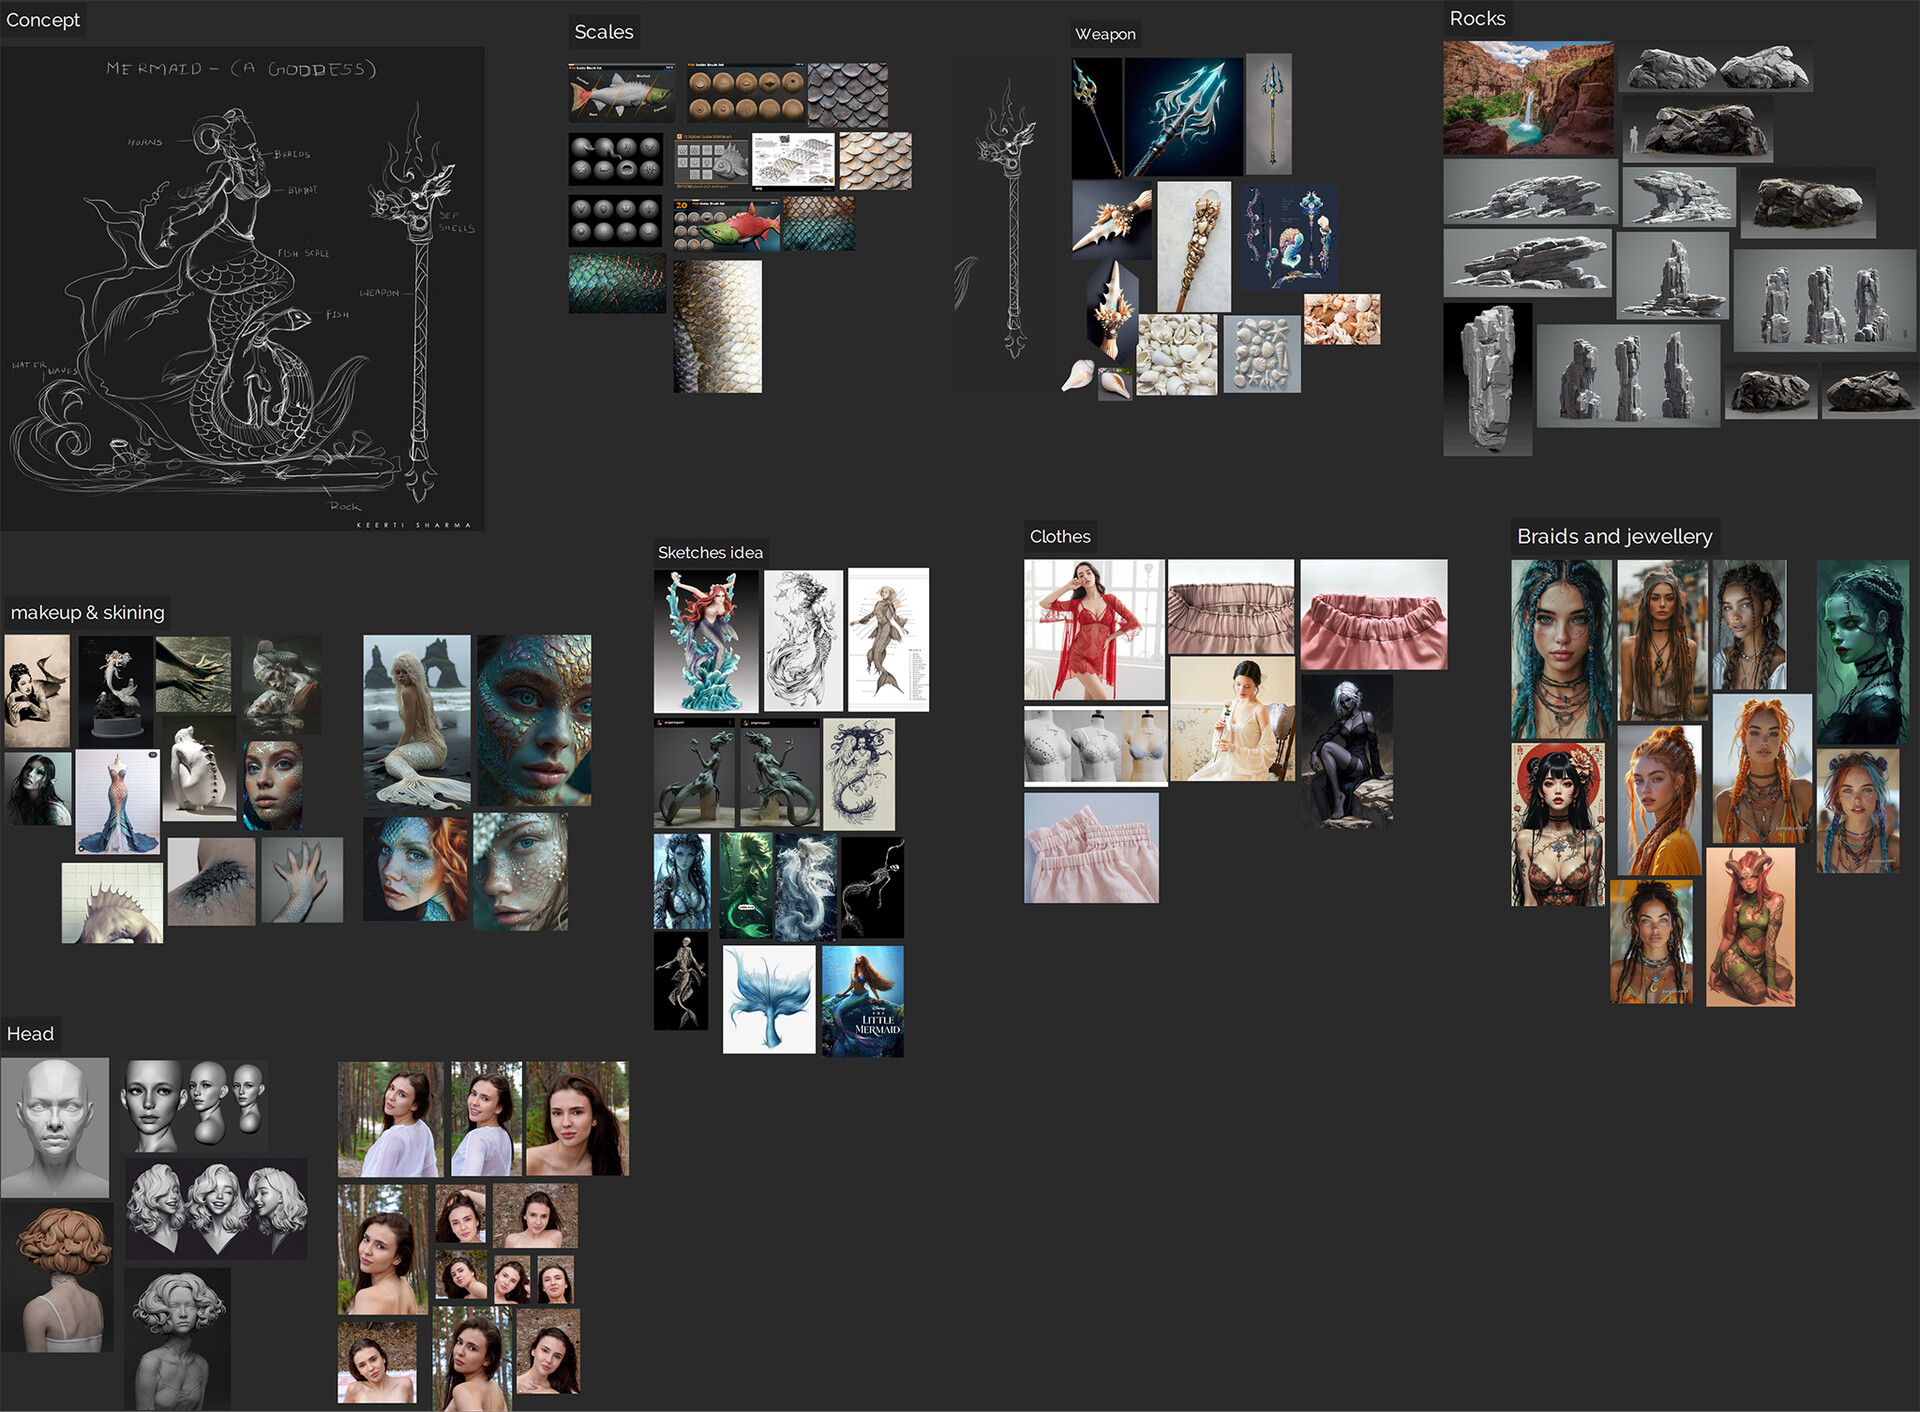The height and width of the screenshot is (1412, 1920).
Task: Select the blue mermaid tail fin illustration
Action: click(768, 999)
